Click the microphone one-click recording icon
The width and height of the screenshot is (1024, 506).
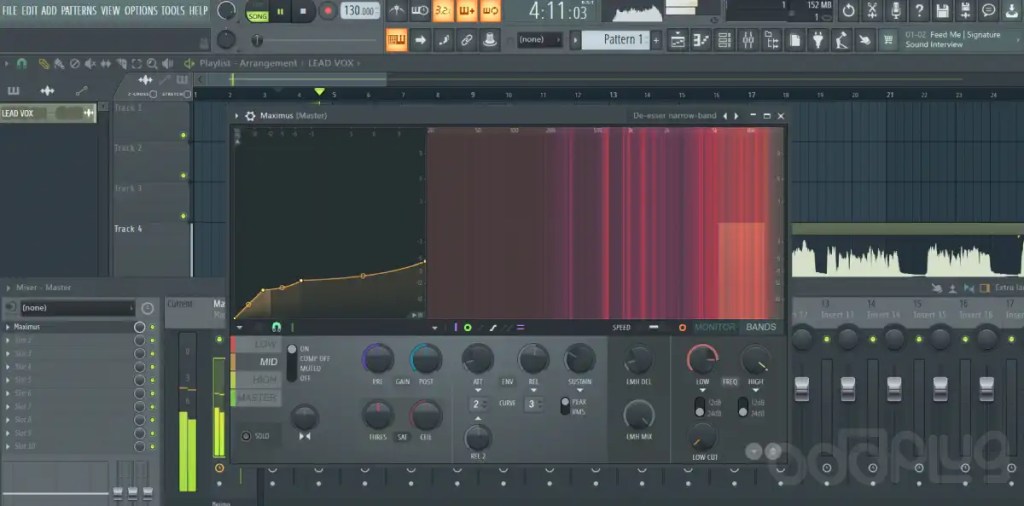pyautogui.click(x=896, y=10)
